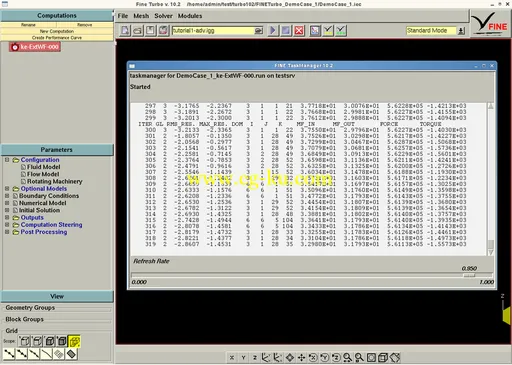Click rotate about Z axis icon
Viewport: 512px width, 365px height.
click(336, 358)
